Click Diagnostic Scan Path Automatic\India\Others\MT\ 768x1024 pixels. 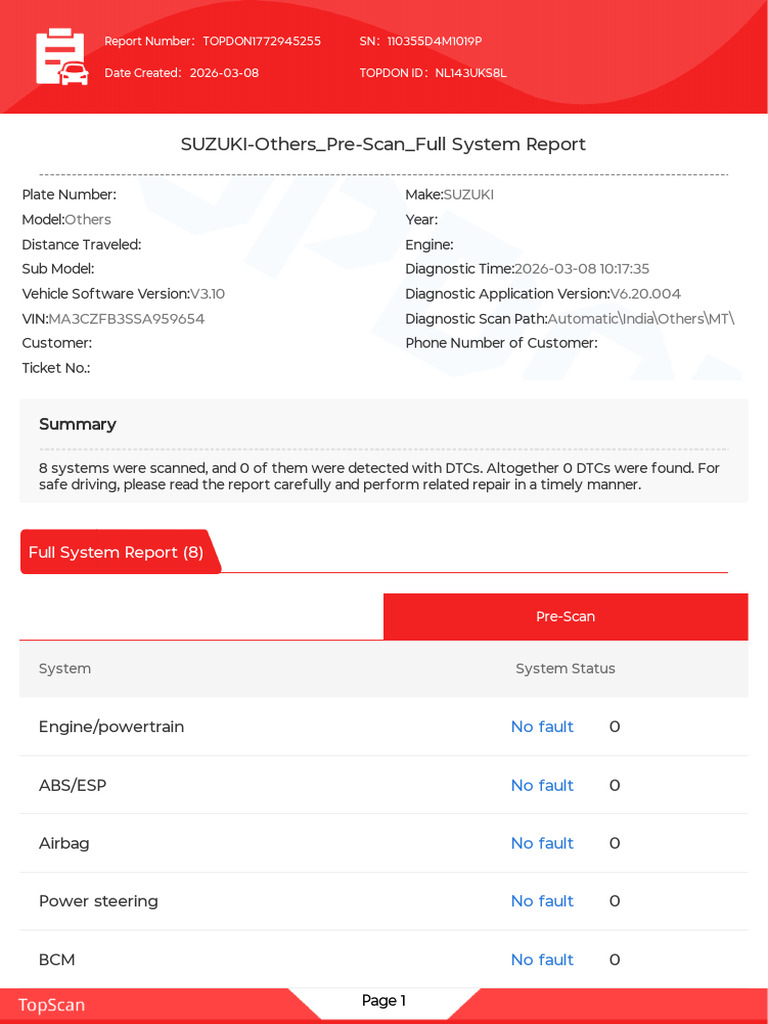(641, 319)
